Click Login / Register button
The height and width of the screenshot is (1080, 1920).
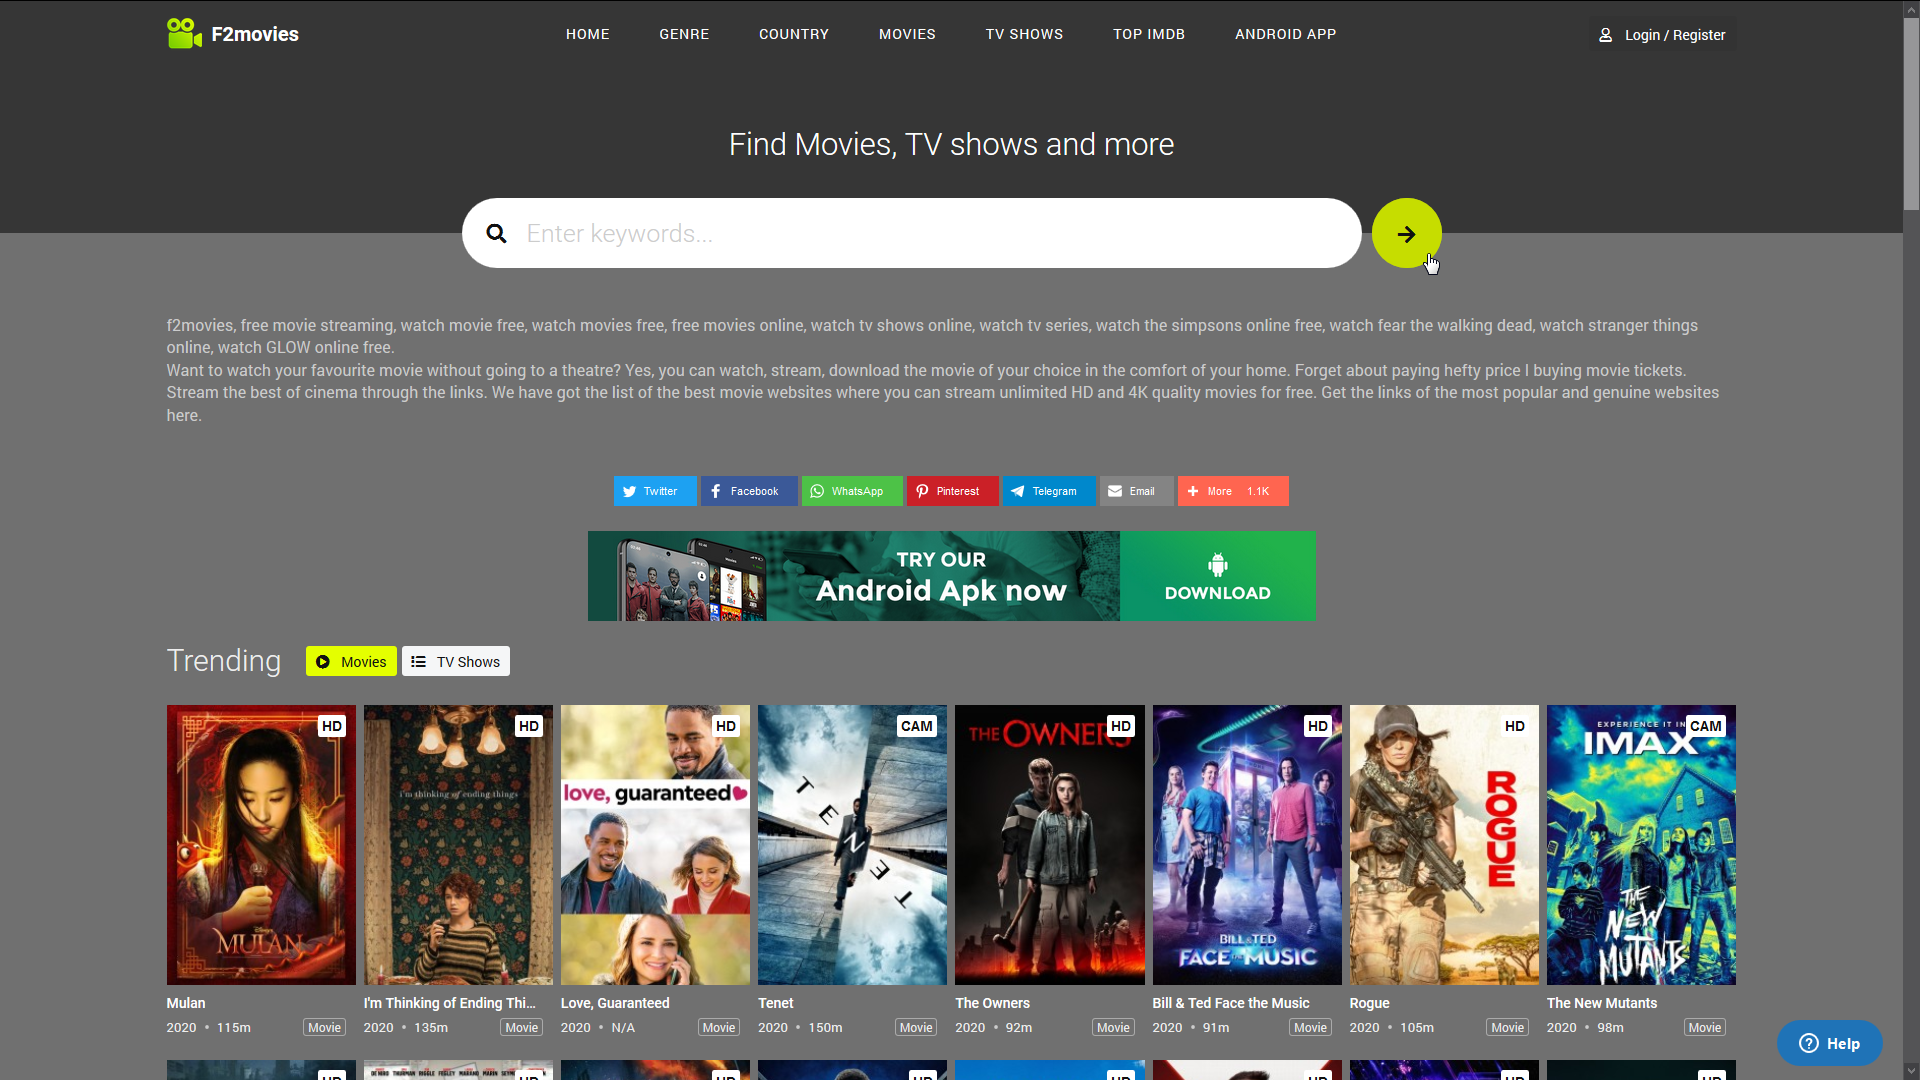click(x=1662, y=35)
